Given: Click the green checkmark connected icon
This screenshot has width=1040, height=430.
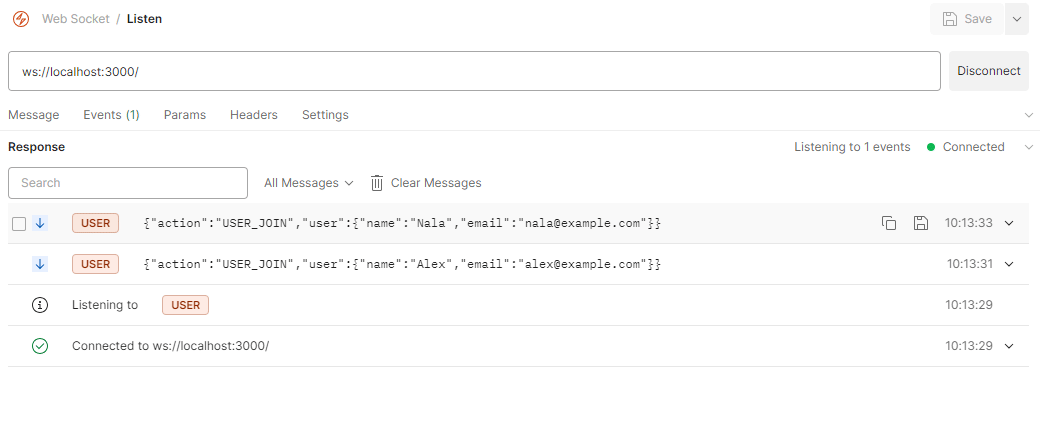Looking at the screenshot, I should pos(40,346).
